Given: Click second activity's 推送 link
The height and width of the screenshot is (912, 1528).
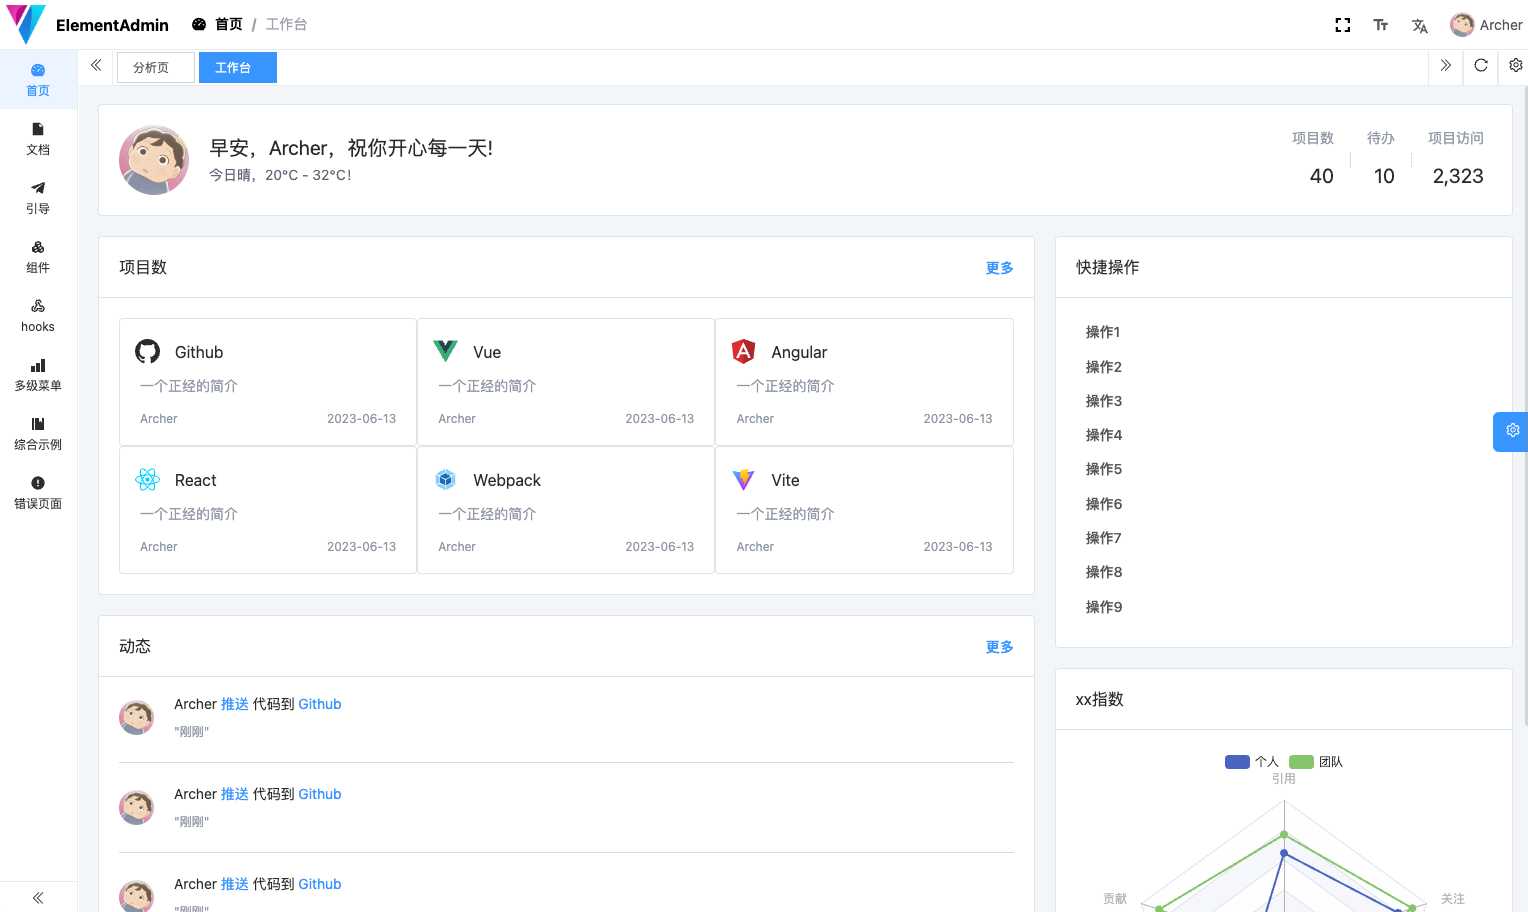Looking at the screenshot, I should point(235,794).
